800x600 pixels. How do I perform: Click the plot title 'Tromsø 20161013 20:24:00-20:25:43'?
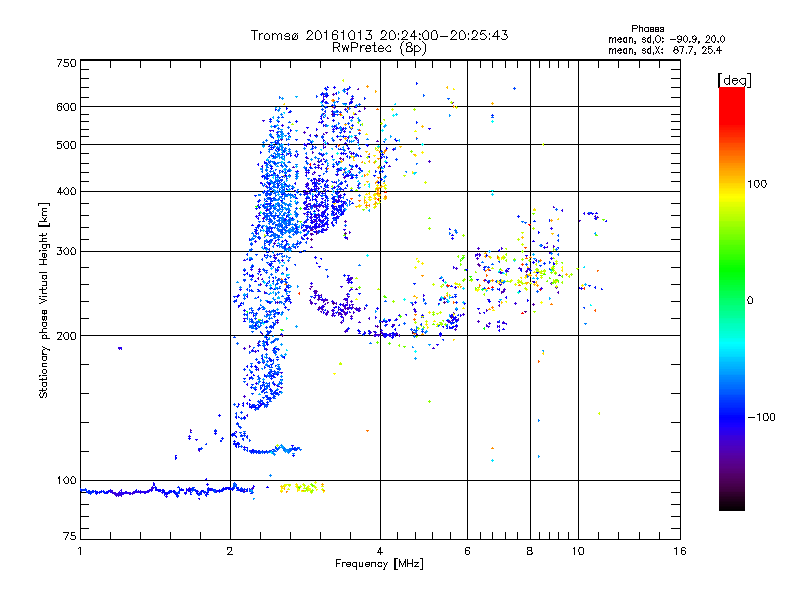tap(379, 35)
